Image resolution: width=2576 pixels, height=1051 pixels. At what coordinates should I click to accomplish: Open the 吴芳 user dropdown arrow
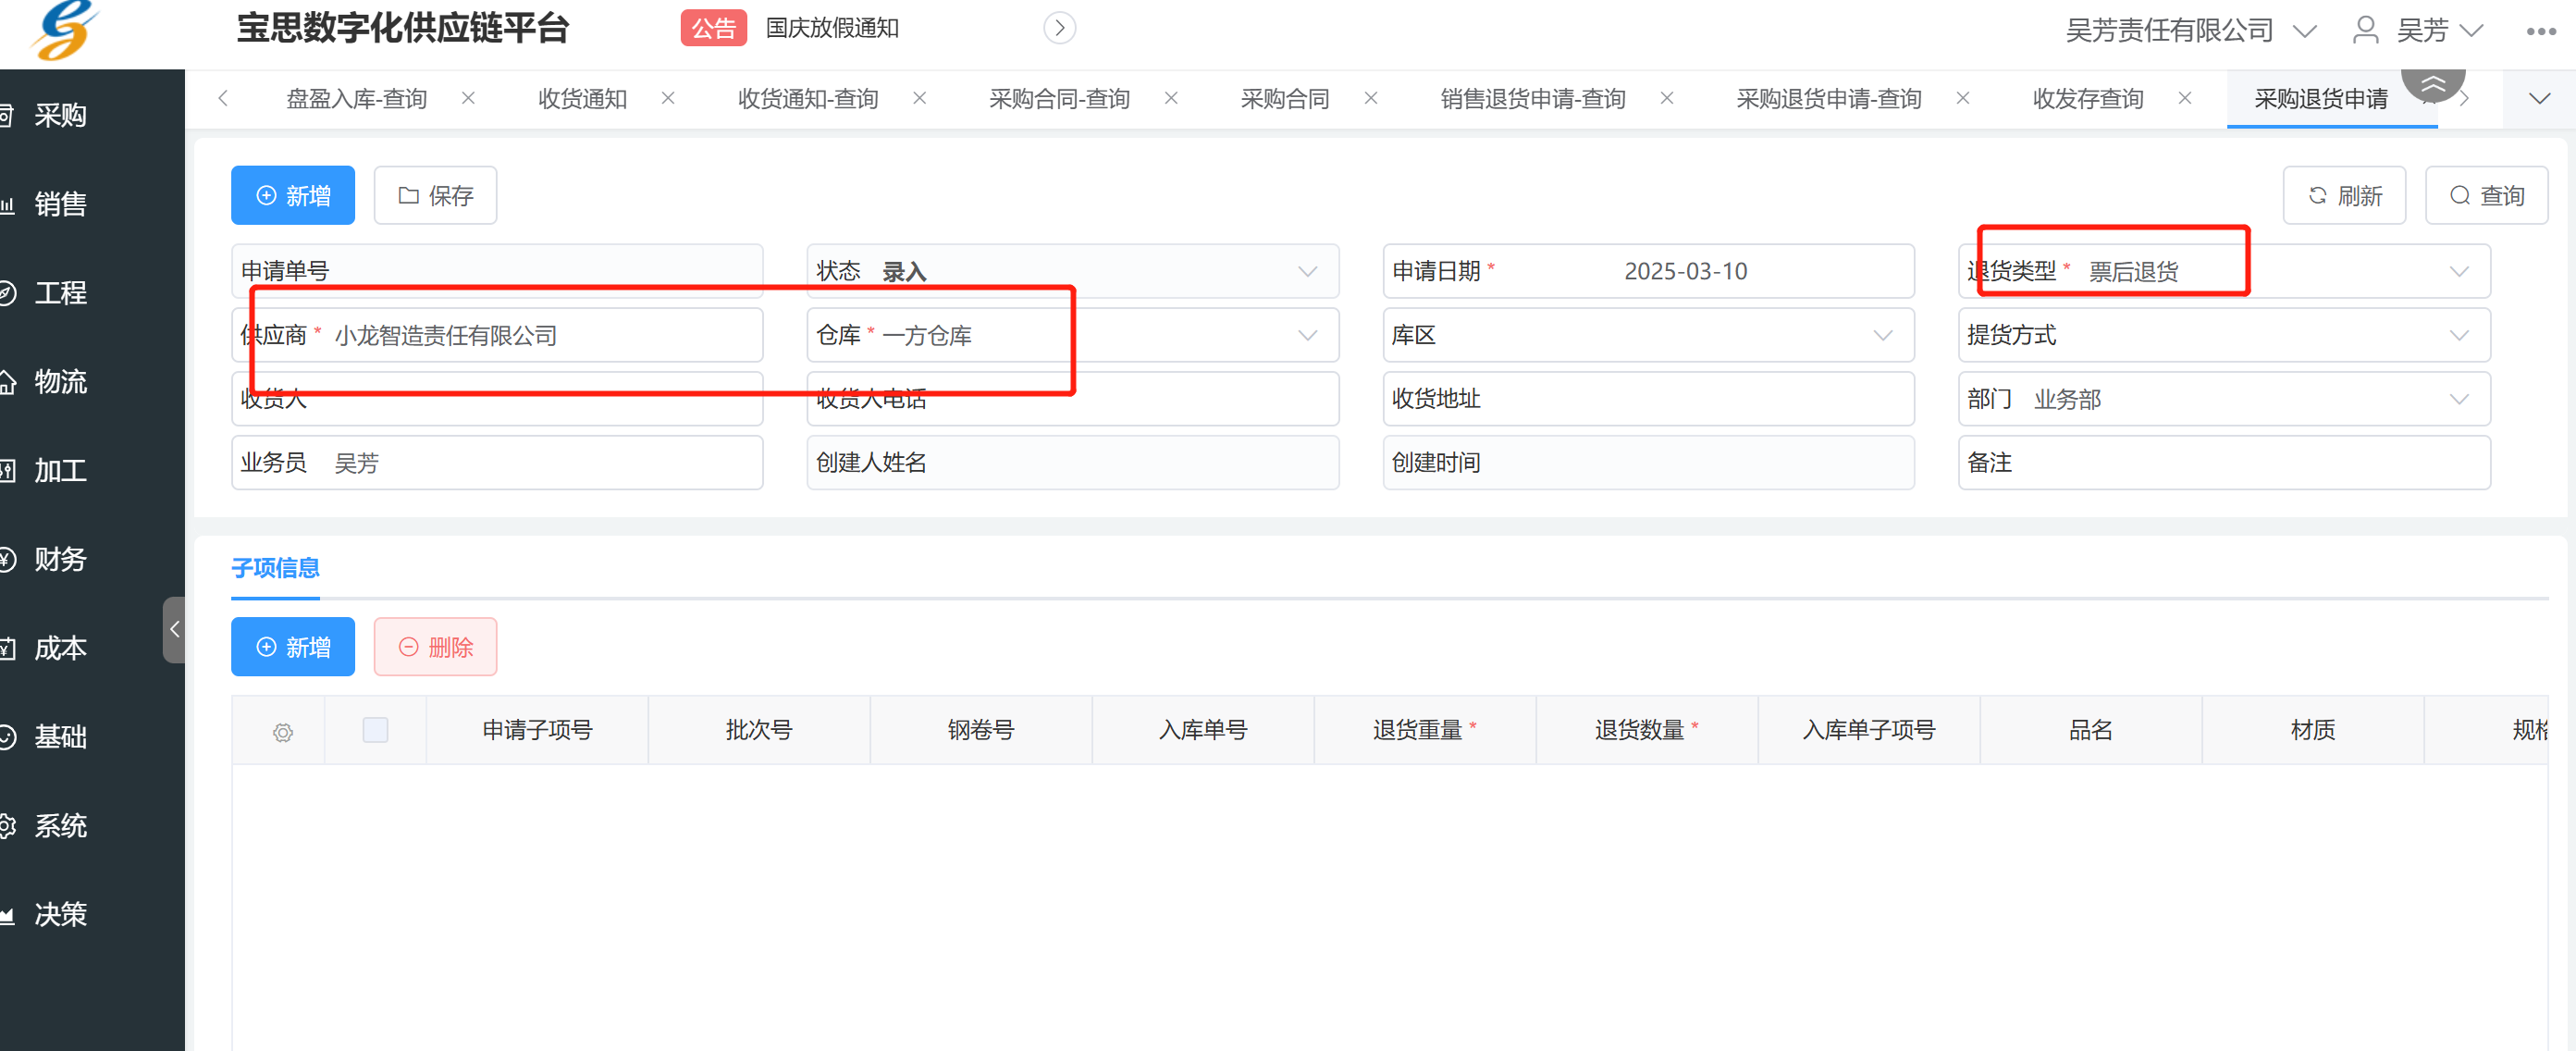coord(2471,31)
